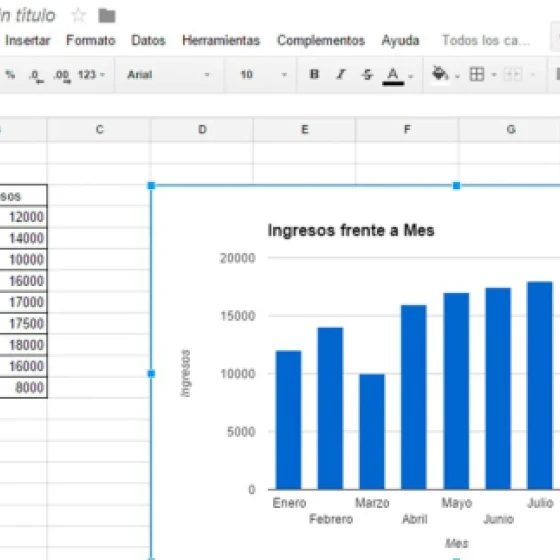Star the untitled spreadsheet
Image resolution: width=560 pixels, height=560 pixels.
[78, 15]
